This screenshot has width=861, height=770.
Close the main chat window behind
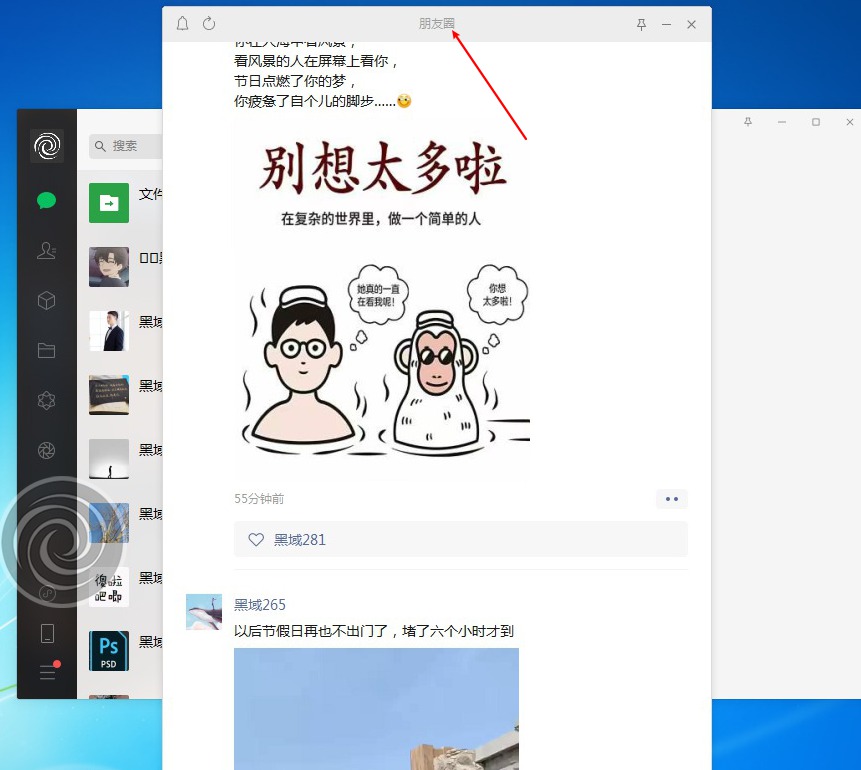click(x=850, y=122)
